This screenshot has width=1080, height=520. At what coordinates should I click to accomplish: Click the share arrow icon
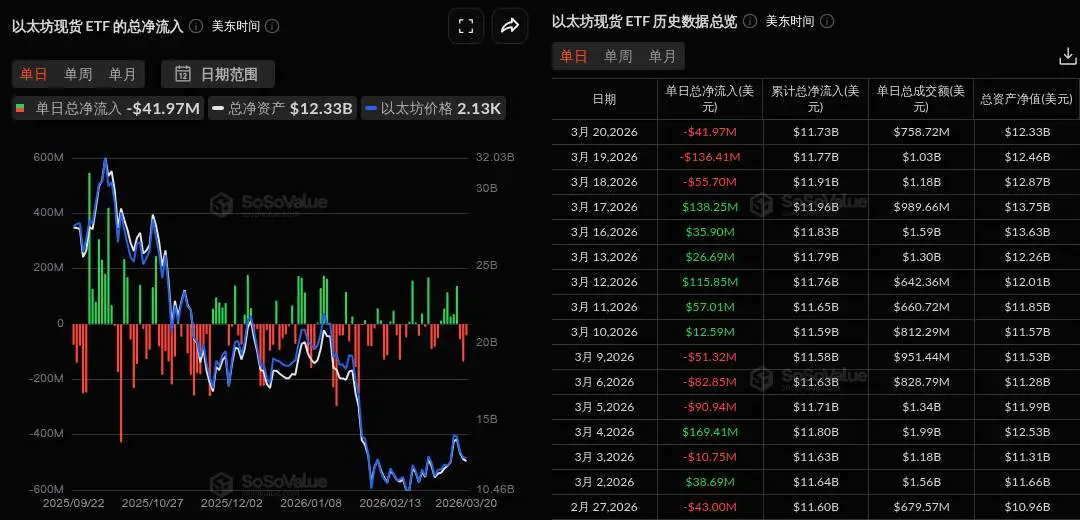pyautogui.click(x=510, y=26)
